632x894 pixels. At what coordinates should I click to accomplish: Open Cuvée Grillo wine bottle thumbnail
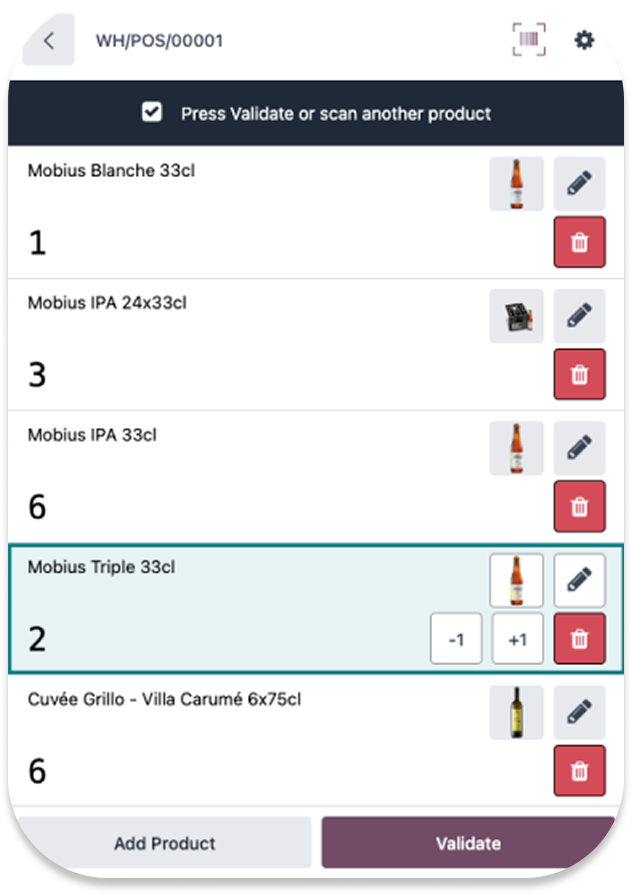coord(516,713)
